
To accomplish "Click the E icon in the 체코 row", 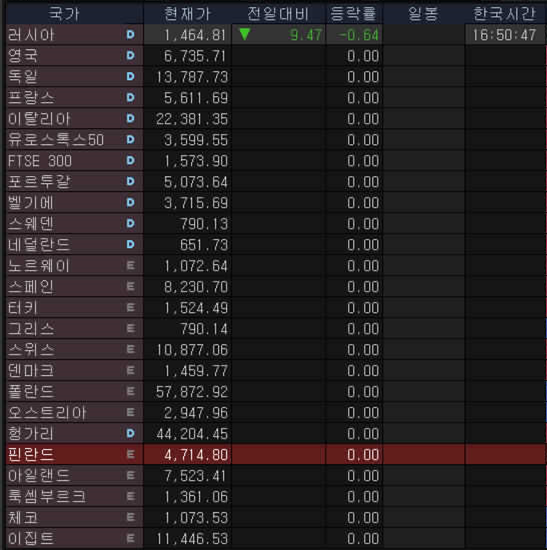I will click(x=131, y=517).
